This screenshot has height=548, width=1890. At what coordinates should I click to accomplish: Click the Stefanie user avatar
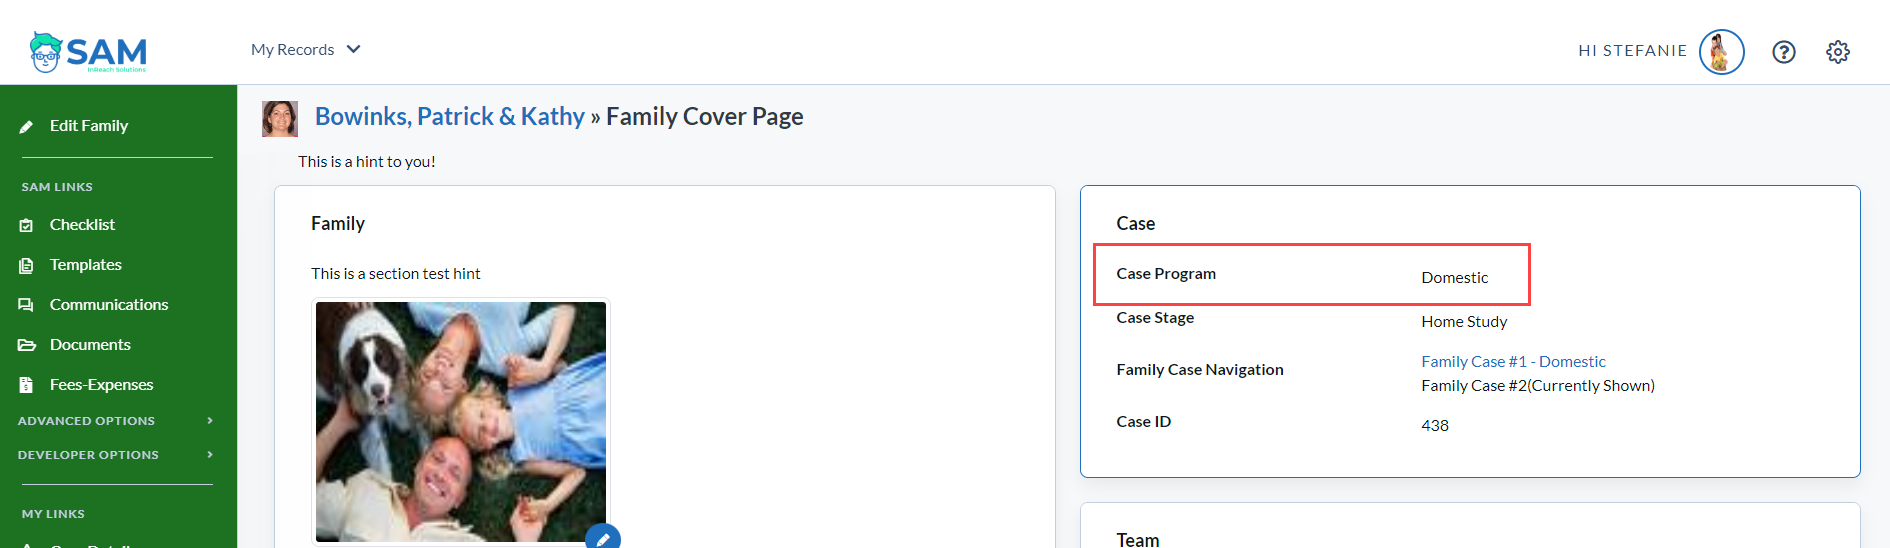[x=1721, y=52]
